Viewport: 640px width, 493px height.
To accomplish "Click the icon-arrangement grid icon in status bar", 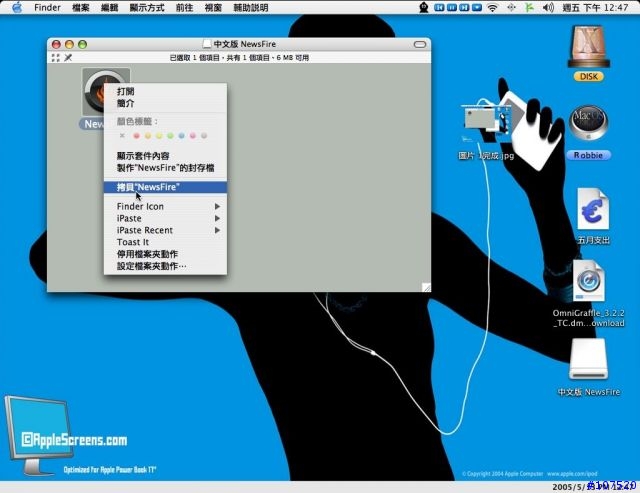I will click(x=56, y=58).
